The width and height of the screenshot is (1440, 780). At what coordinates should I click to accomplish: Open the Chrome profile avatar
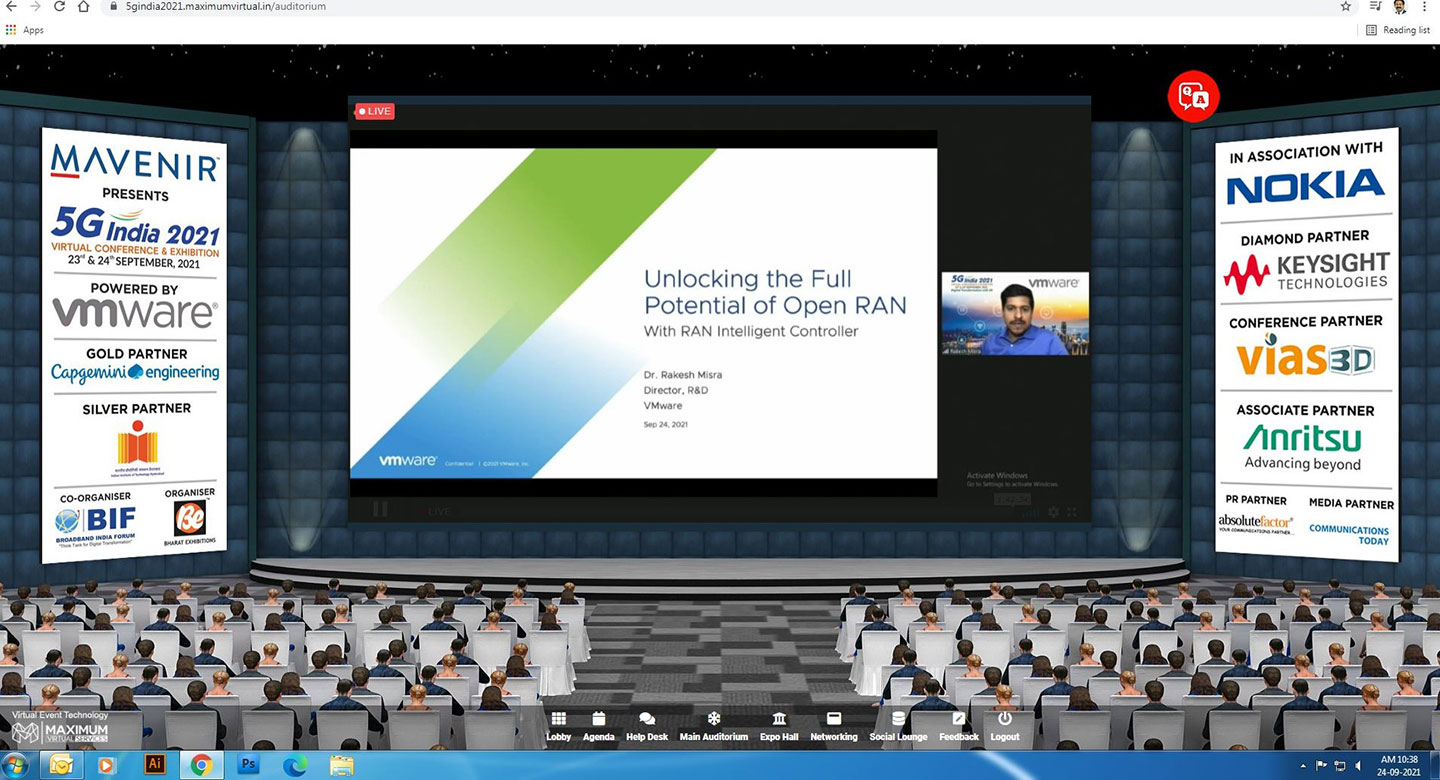(x=1400, y=6)
